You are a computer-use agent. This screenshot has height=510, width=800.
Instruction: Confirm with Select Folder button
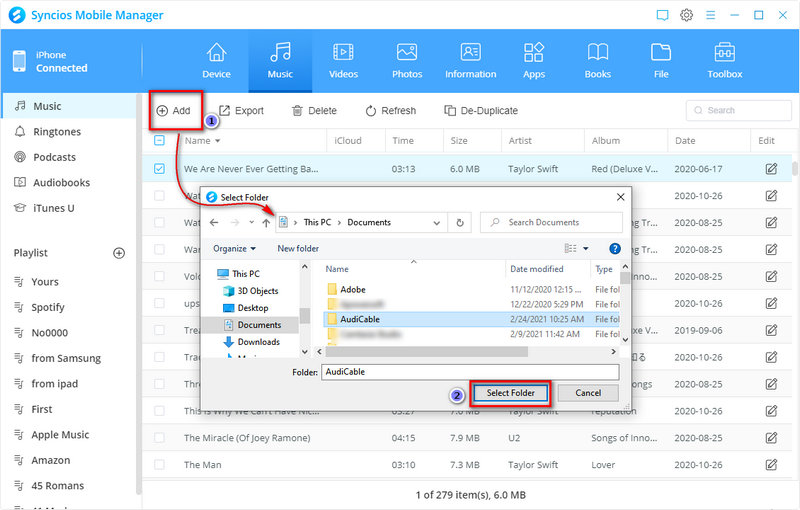pyautogui.click(x=510, y=393)
